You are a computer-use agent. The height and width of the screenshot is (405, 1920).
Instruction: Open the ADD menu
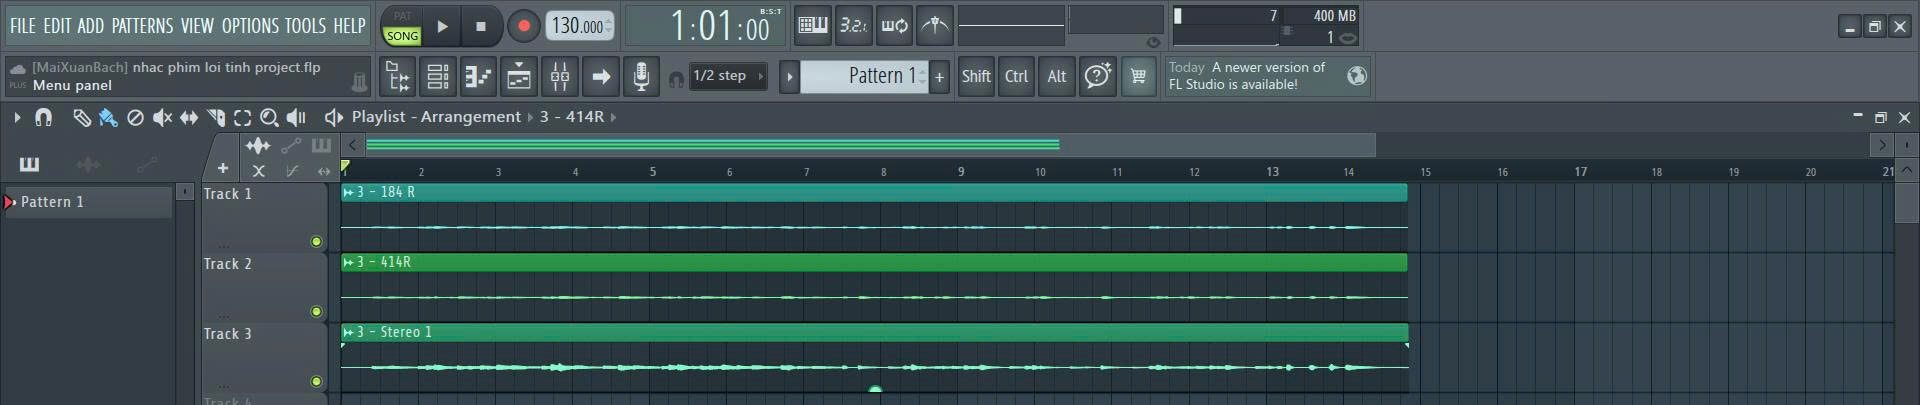click(x=91, y=26)
